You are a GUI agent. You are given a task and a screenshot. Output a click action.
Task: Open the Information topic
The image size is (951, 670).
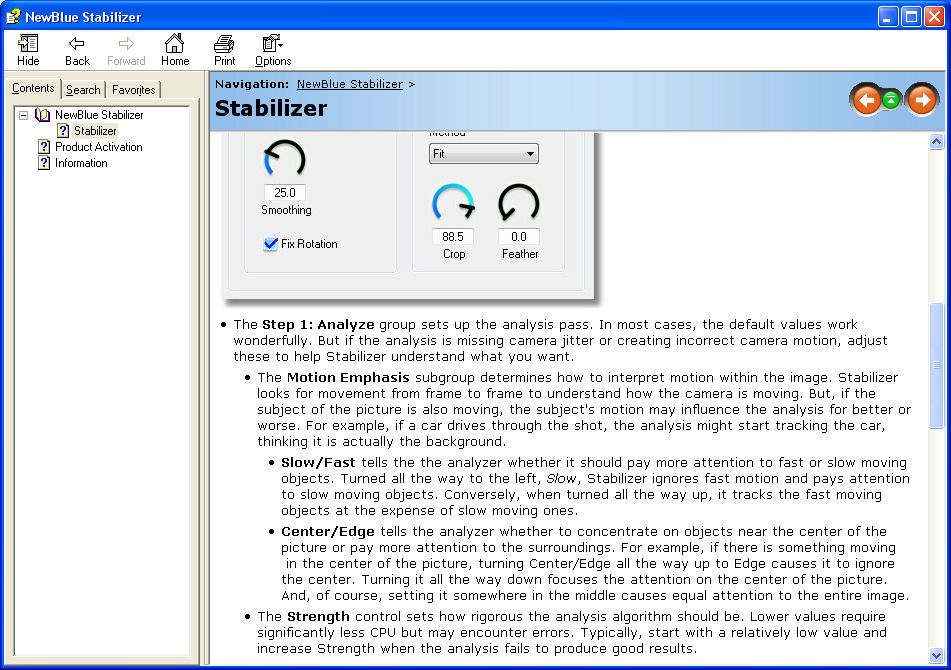(x=81, y=163)
